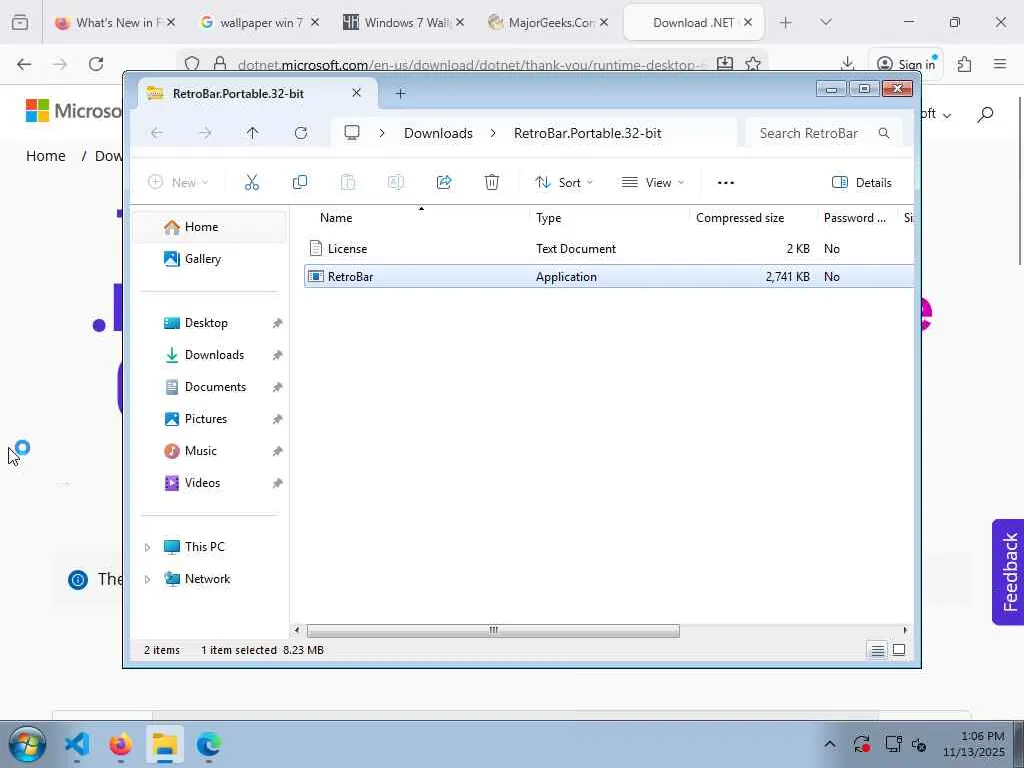Click the Delete trash can icon

click(492, 183)
